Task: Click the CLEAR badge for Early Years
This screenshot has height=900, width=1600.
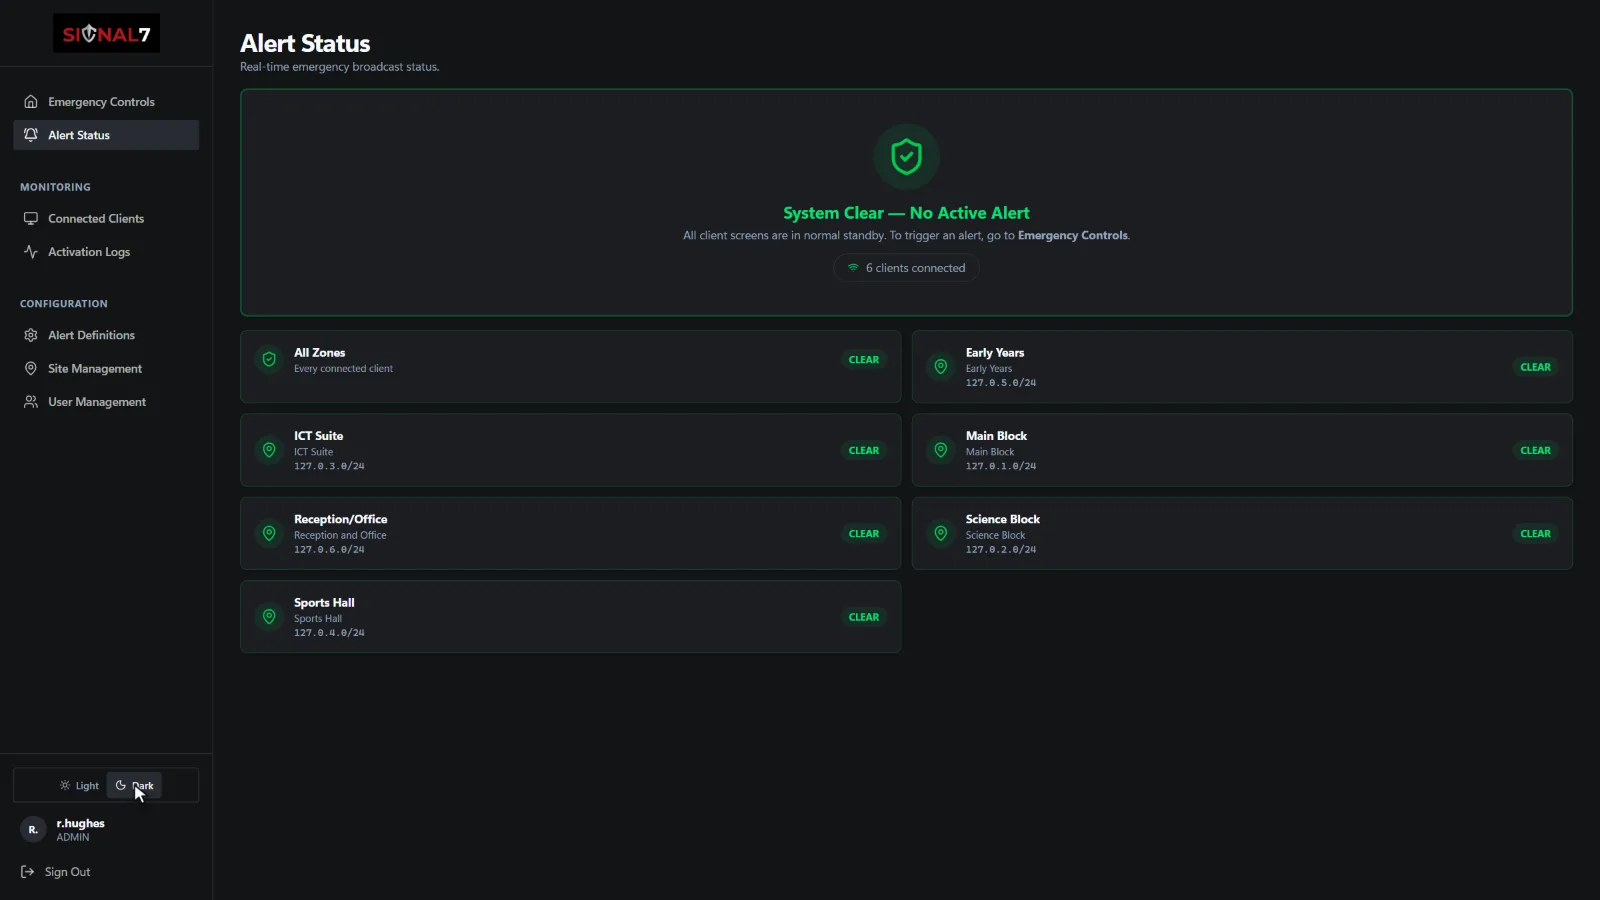Action: [1536, 367]
